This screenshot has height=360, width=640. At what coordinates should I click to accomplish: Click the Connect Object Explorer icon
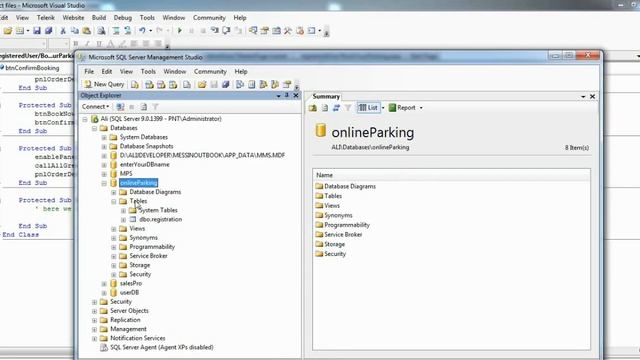[x=120, y=107]
